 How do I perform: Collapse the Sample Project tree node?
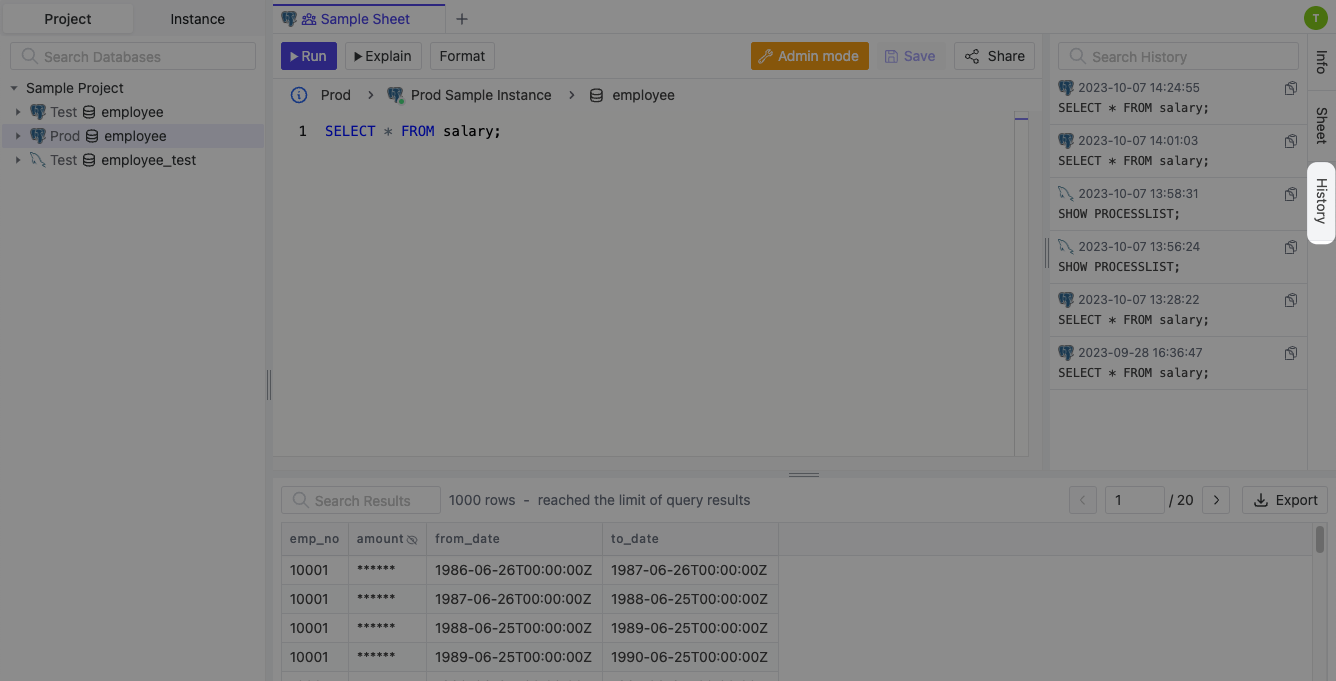tap(14, 88)
